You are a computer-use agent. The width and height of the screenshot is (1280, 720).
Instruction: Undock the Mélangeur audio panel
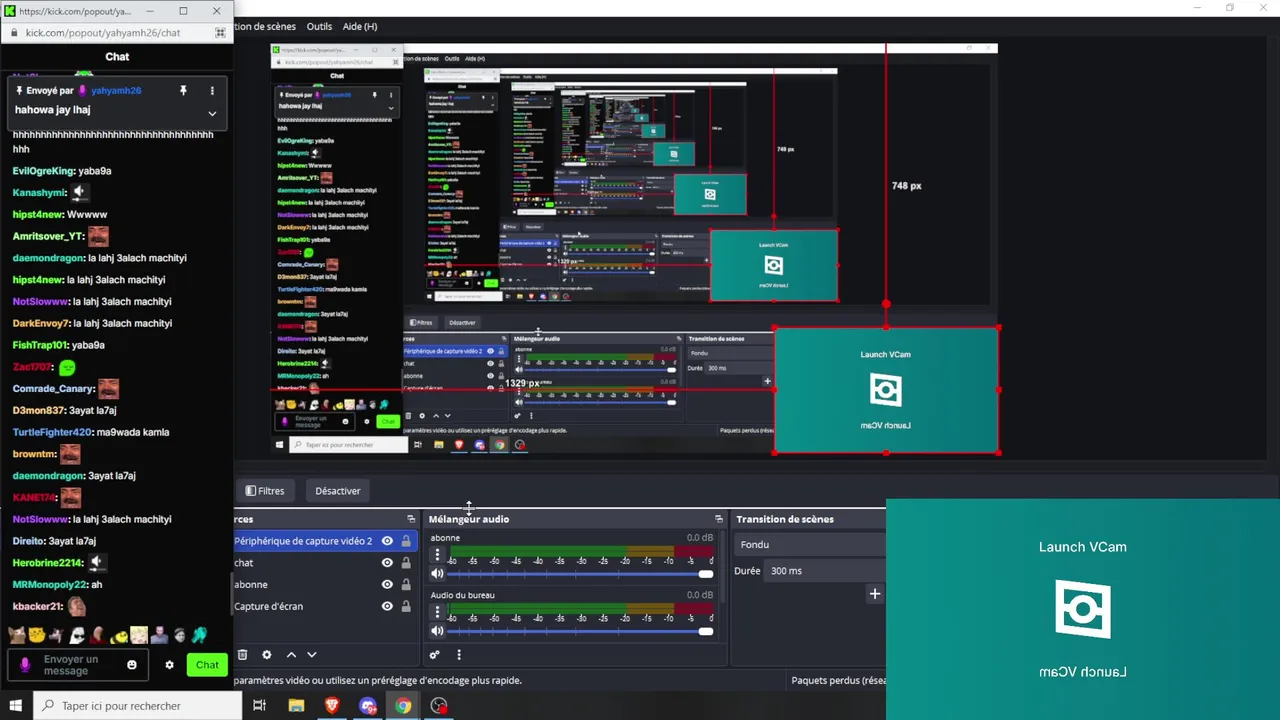click(718, 519)
